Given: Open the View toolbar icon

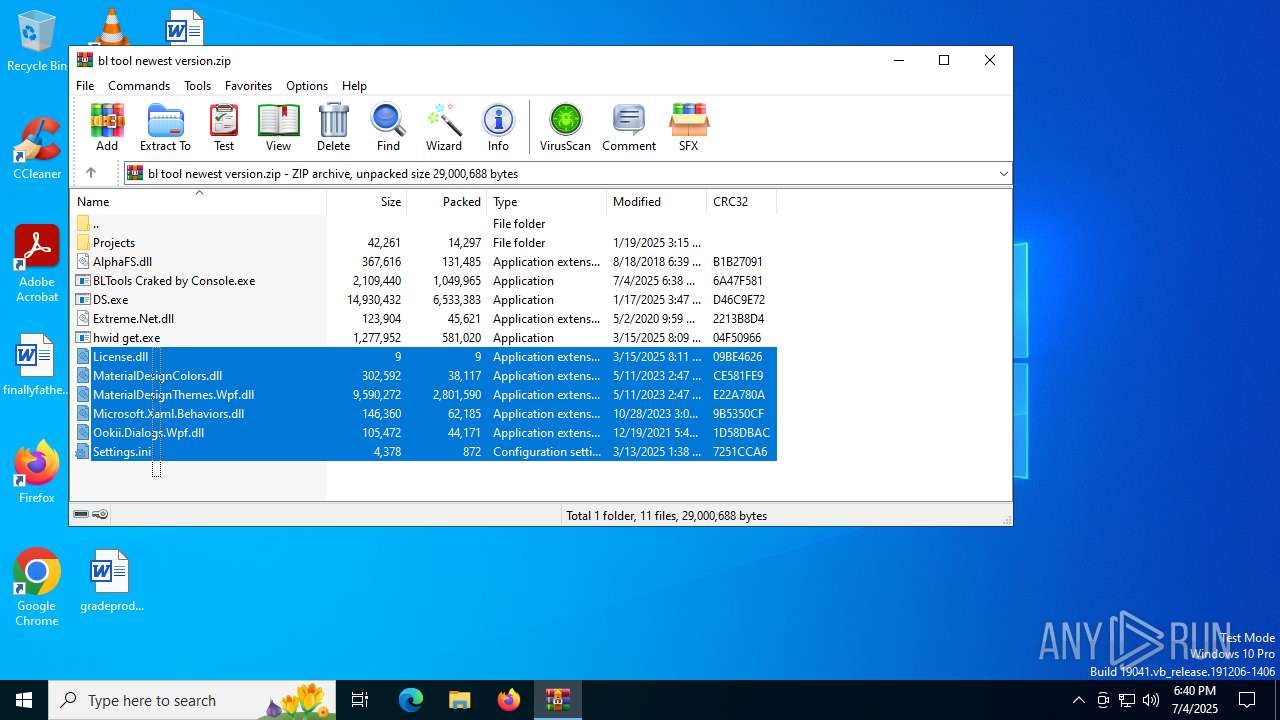Looking at the screenshot, I should [x=278, y=128].
